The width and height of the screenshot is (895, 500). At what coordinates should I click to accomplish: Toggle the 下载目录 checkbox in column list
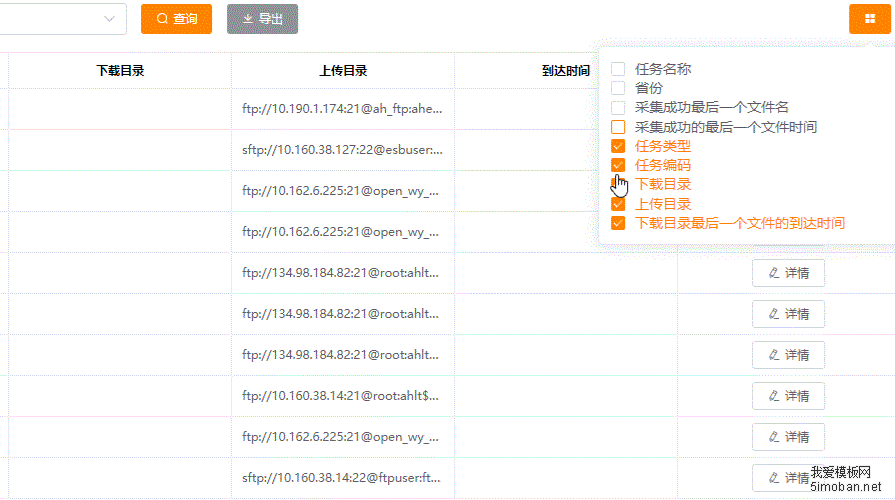tap(618, 184)
